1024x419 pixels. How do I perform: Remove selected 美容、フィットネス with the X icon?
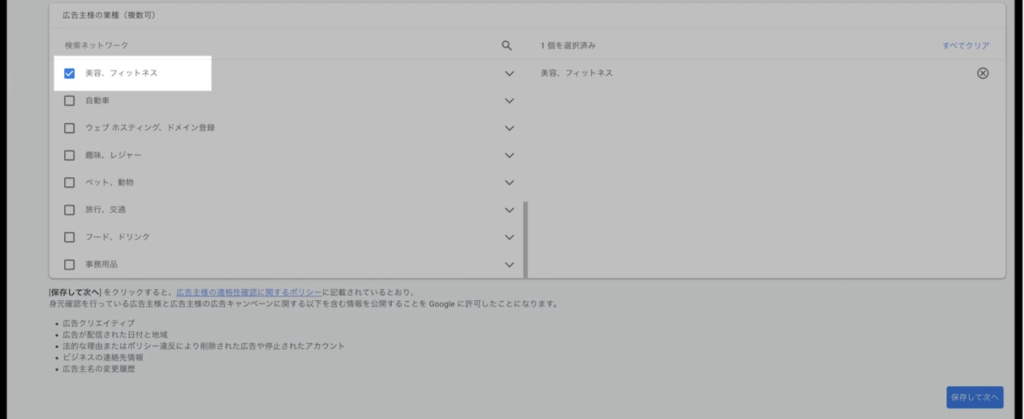982,73
